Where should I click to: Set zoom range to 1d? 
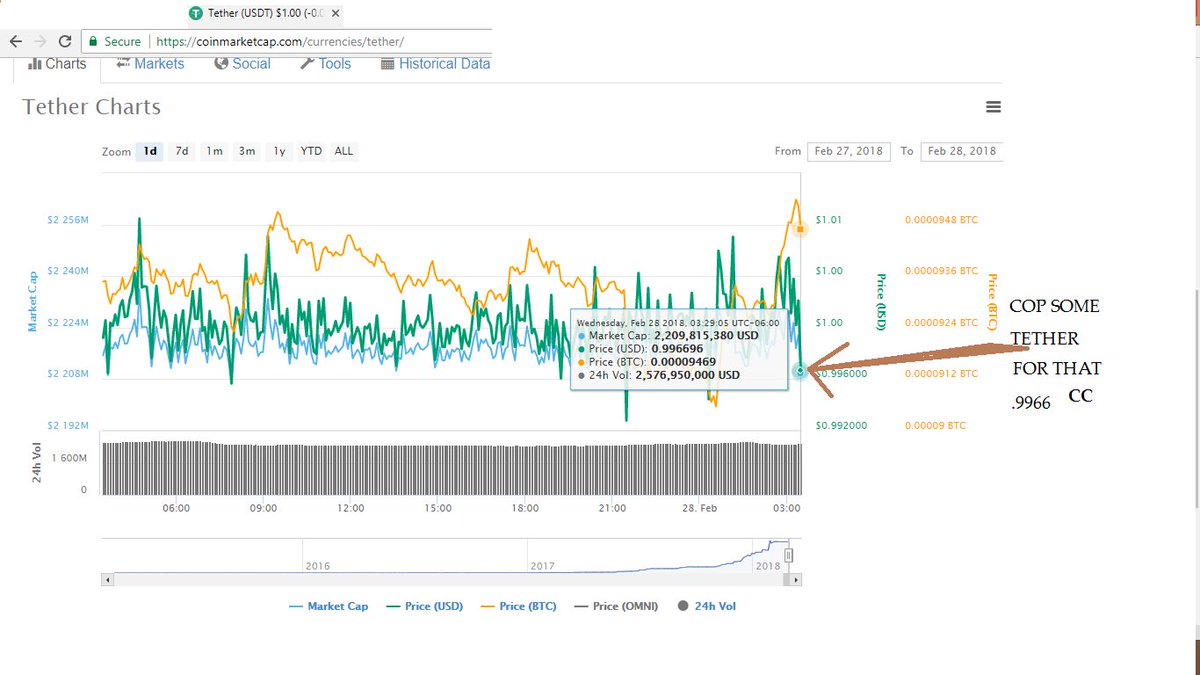pyautogui.click(x=150, y=151)
